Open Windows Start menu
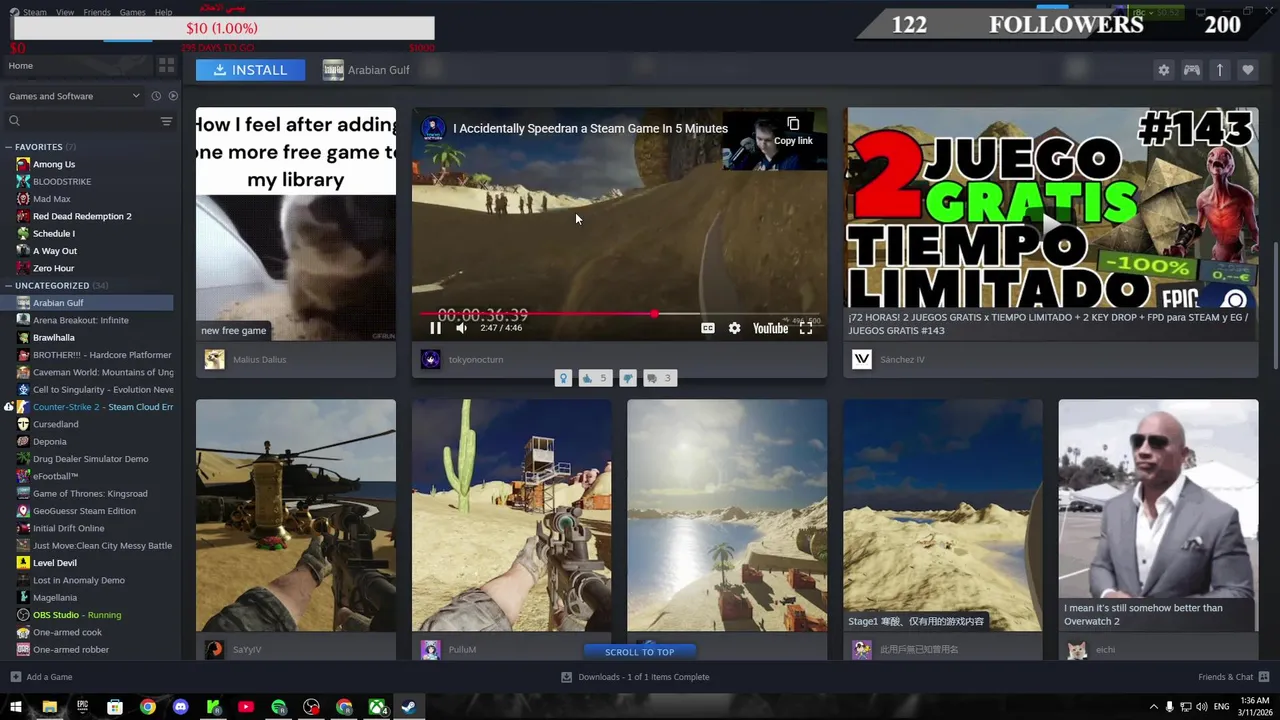Screen dimensions: 1280x720 [x=15, y=707]
